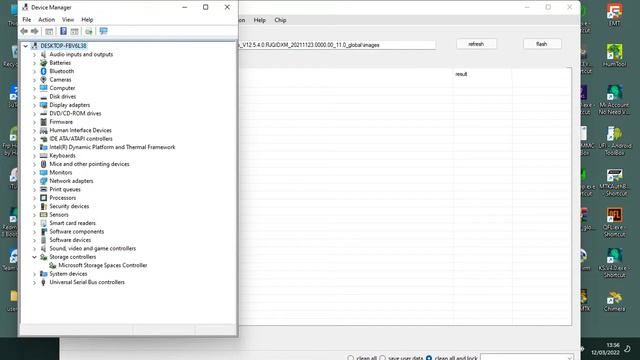Select Microsoft Storage Spaces Controller

point(102,265)
